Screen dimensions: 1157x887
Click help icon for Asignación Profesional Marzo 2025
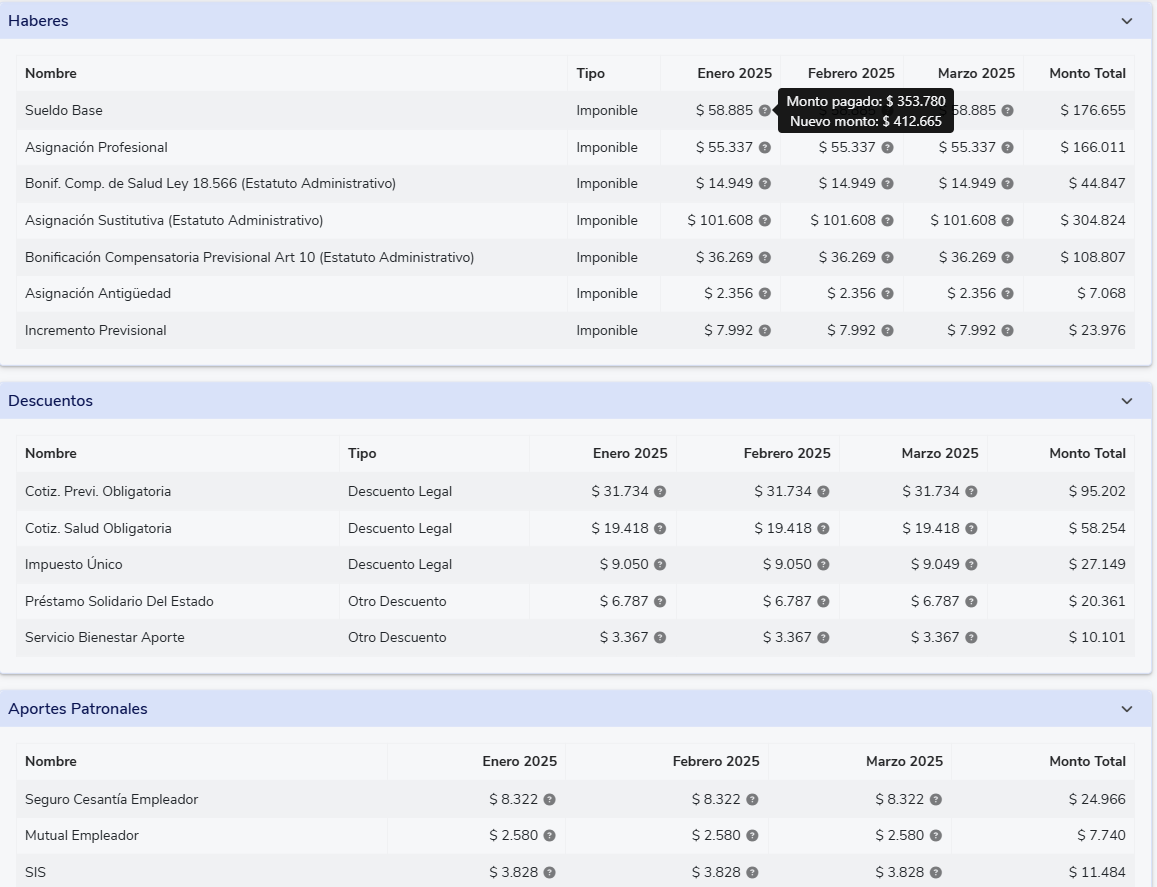pos(1008,147)
